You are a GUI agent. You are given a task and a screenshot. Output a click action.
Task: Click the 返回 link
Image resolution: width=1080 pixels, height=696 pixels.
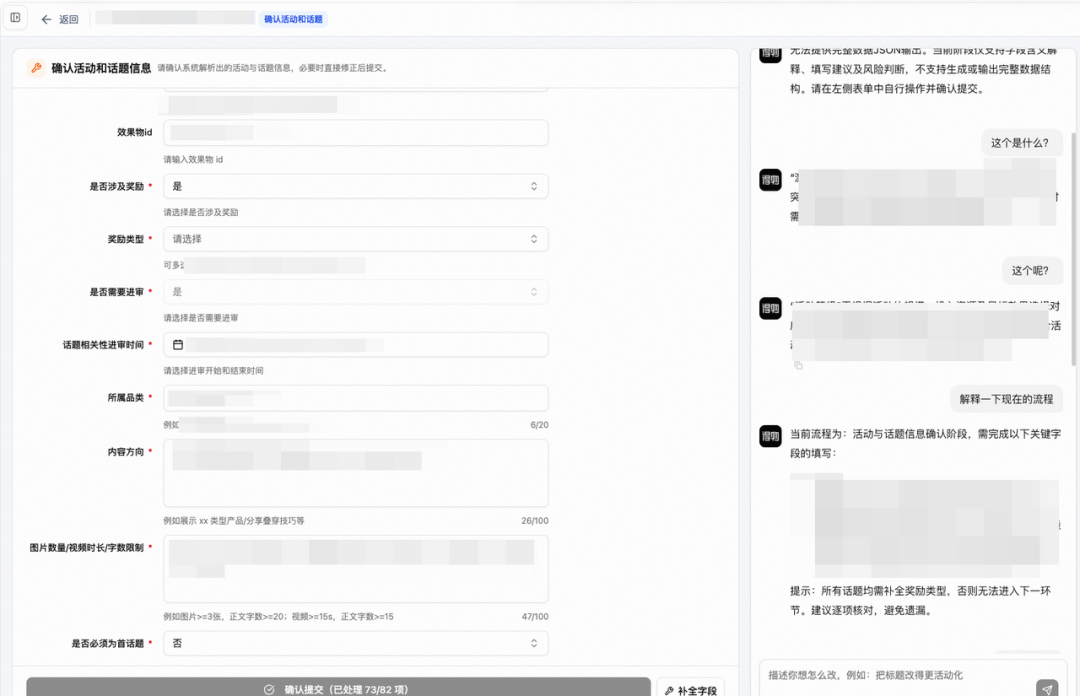pyautogui.click(x=68, y=19)
